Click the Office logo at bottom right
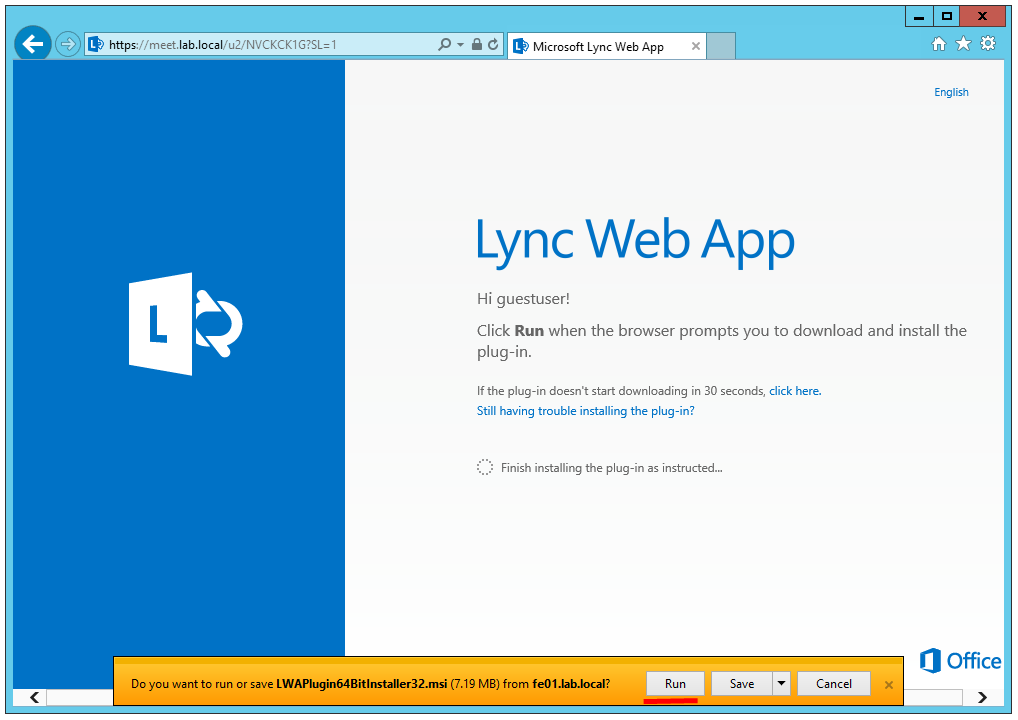1018x720 pixels. 960,661
